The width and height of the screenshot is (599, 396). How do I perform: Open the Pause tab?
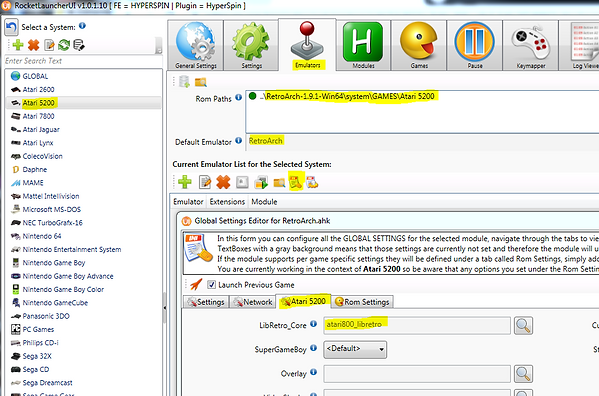point(474,45)
